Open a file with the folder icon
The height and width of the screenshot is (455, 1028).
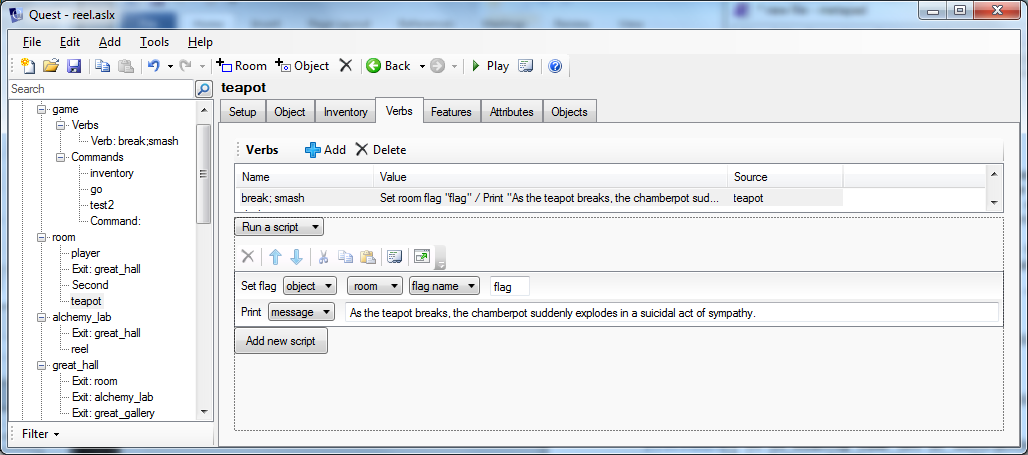[51, 66]
